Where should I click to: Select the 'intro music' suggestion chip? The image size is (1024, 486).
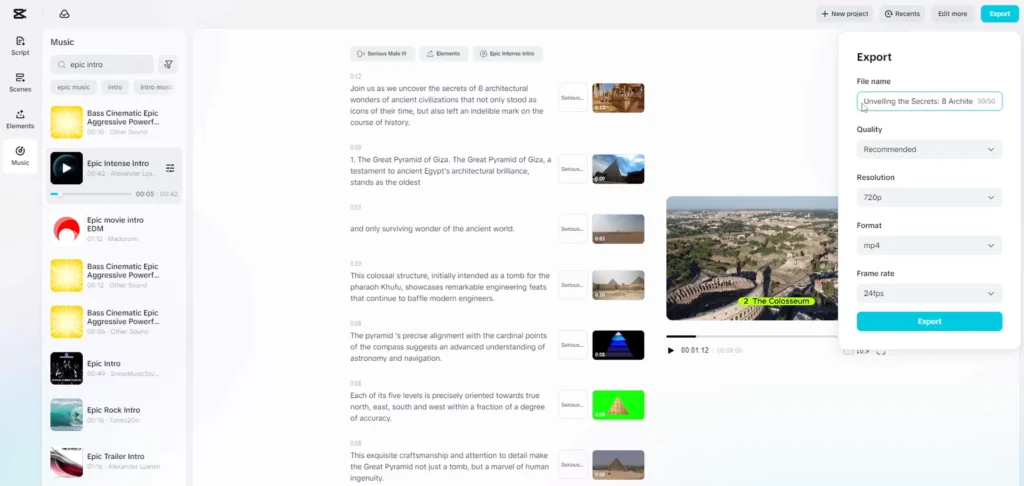coord(155,87)
